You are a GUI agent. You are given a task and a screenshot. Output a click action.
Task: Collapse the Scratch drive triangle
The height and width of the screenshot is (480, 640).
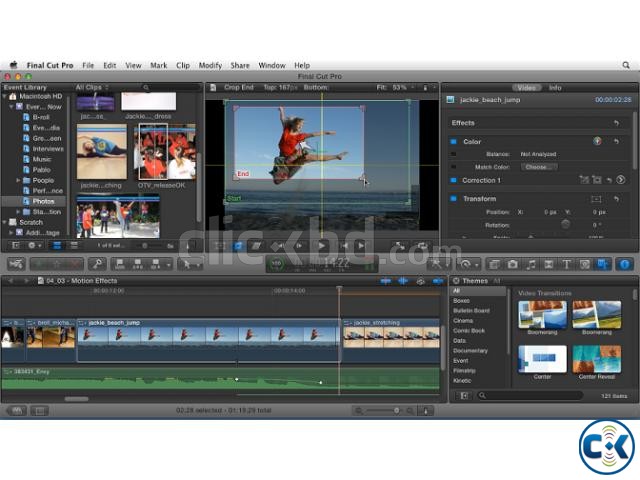pyautogui.click(x=5, y=222)
